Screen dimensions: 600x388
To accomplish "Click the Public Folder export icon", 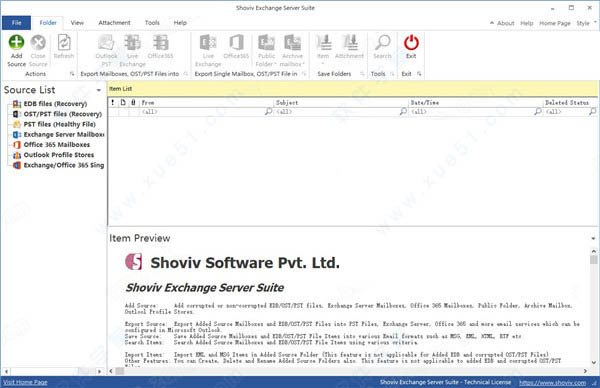I will pyautogui.click(x=266, y=42).
